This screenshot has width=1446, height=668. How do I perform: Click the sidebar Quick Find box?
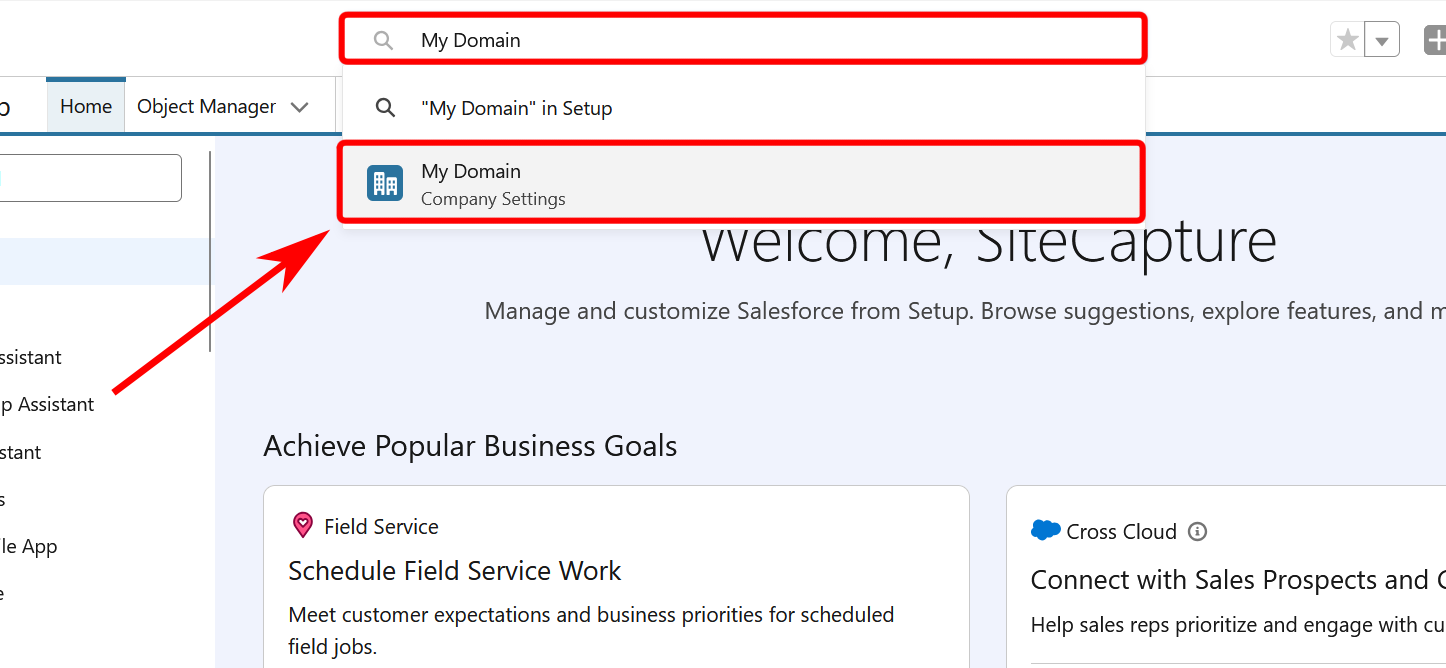coord(90,177)
